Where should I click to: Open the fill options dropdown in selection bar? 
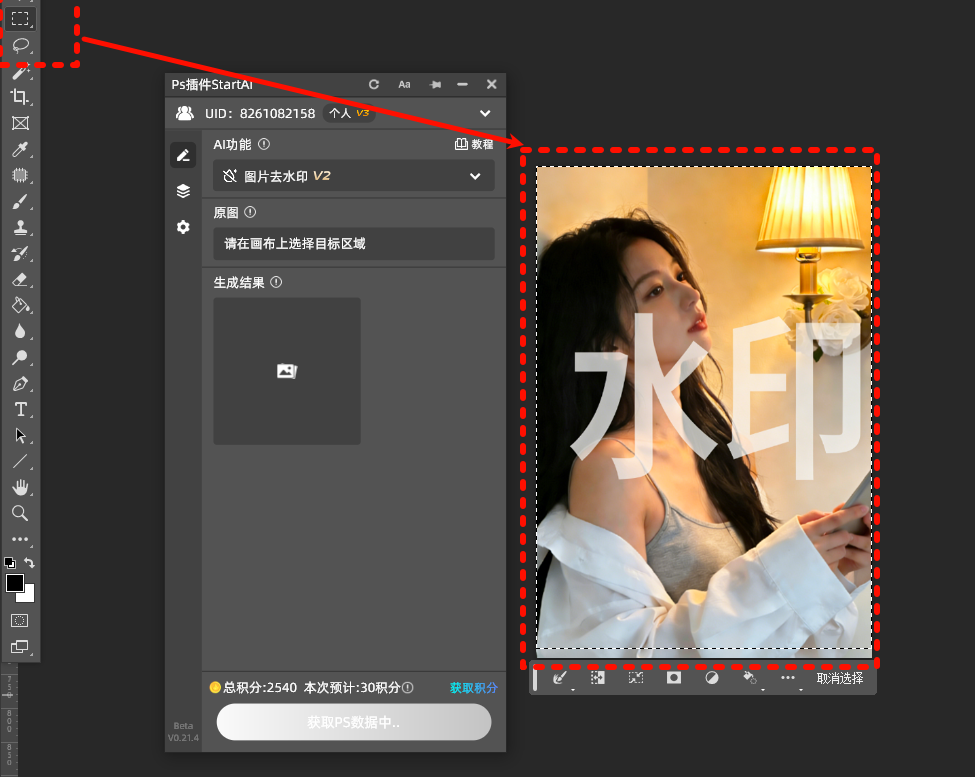pos(751,678)
